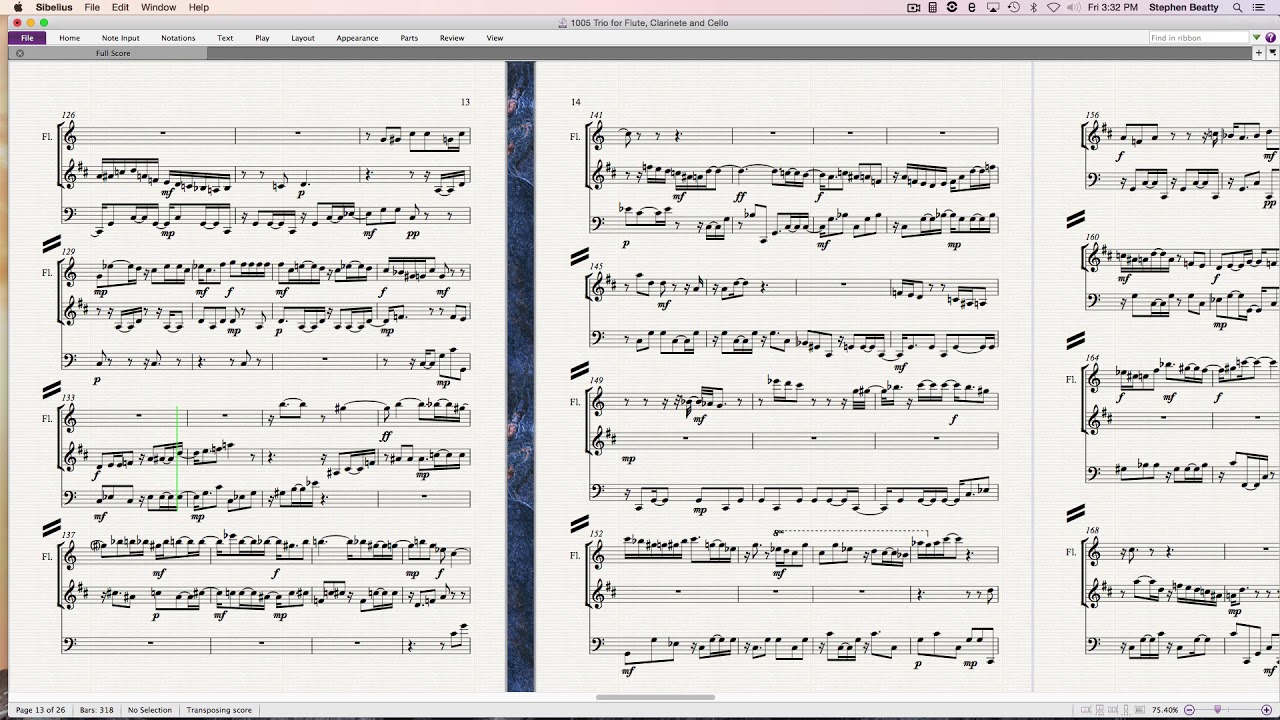Open the Notations ribbon tab
The height and width of the screenshot is (720, 1280).
(x=178, y=38)
